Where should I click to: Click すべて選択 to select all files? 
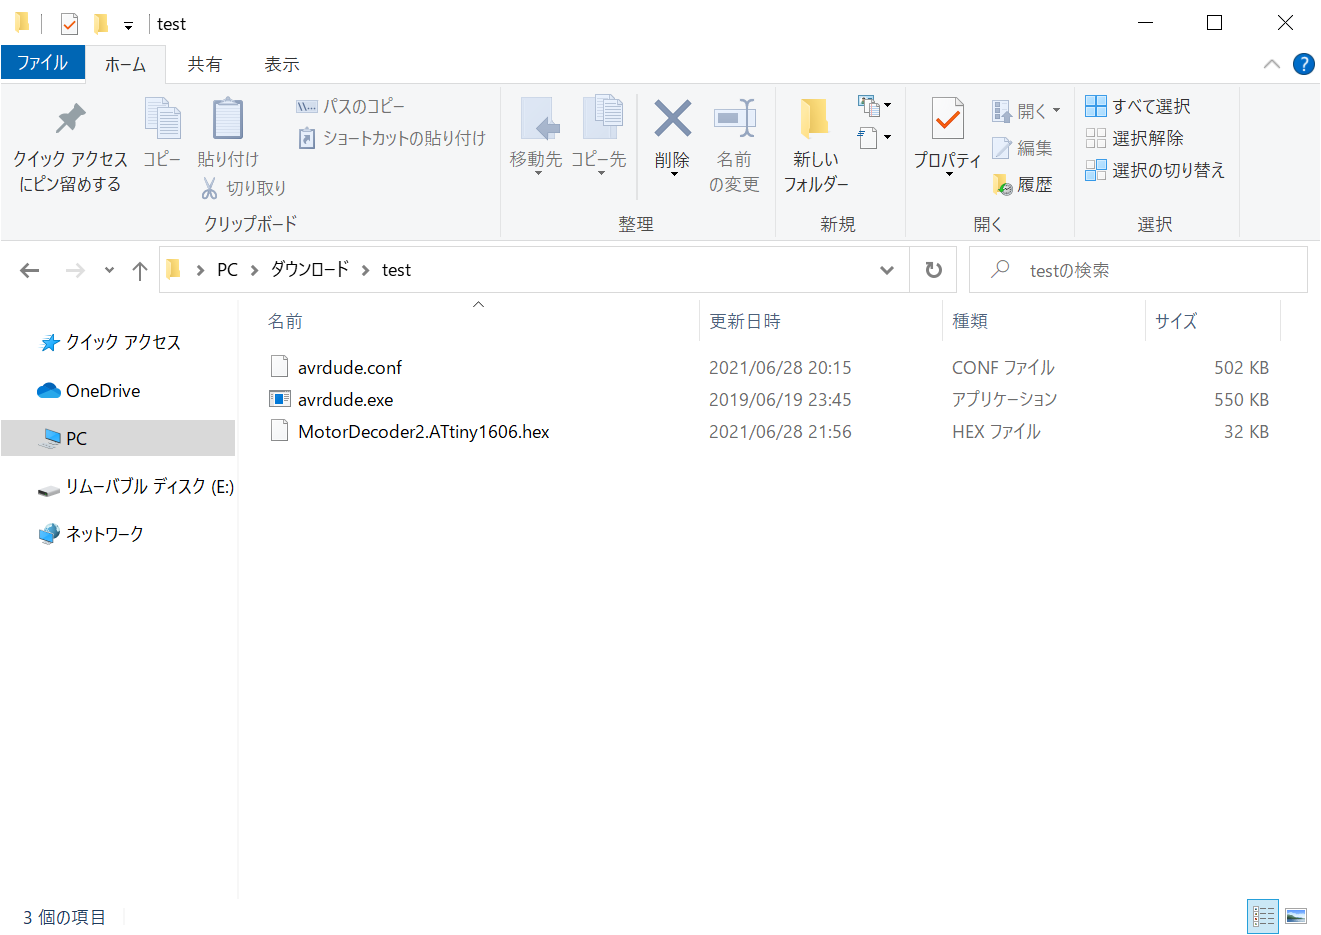click(1138, 106)
